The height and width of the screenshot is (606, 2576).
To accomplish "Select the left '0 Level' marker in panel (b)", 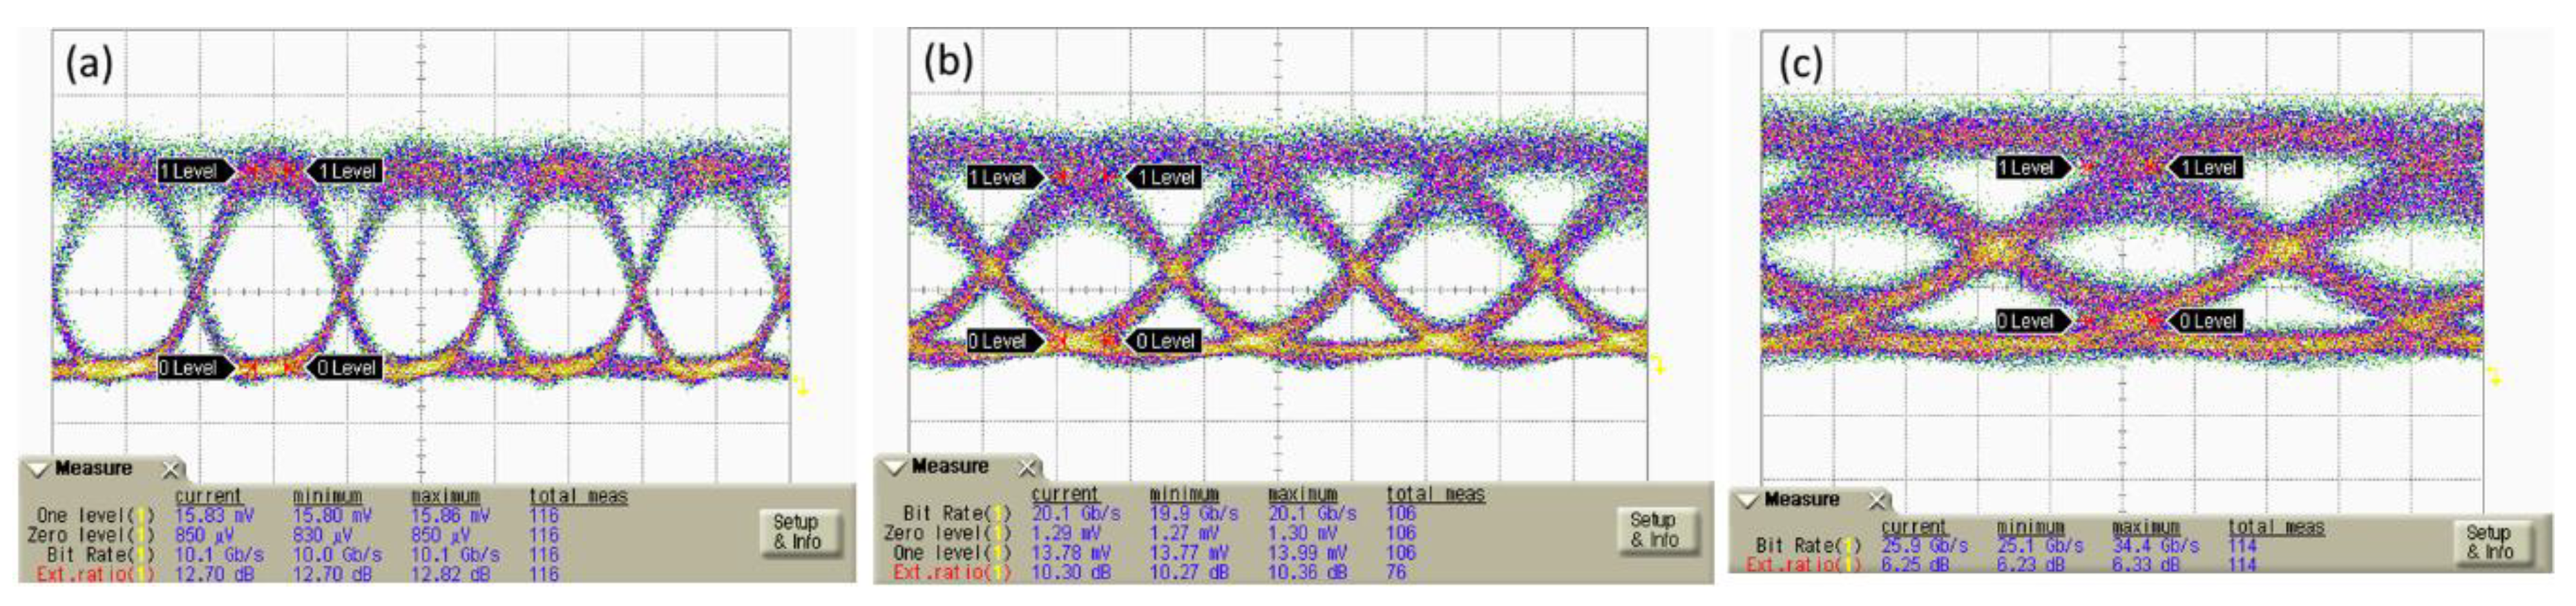I will [1005, 341].
